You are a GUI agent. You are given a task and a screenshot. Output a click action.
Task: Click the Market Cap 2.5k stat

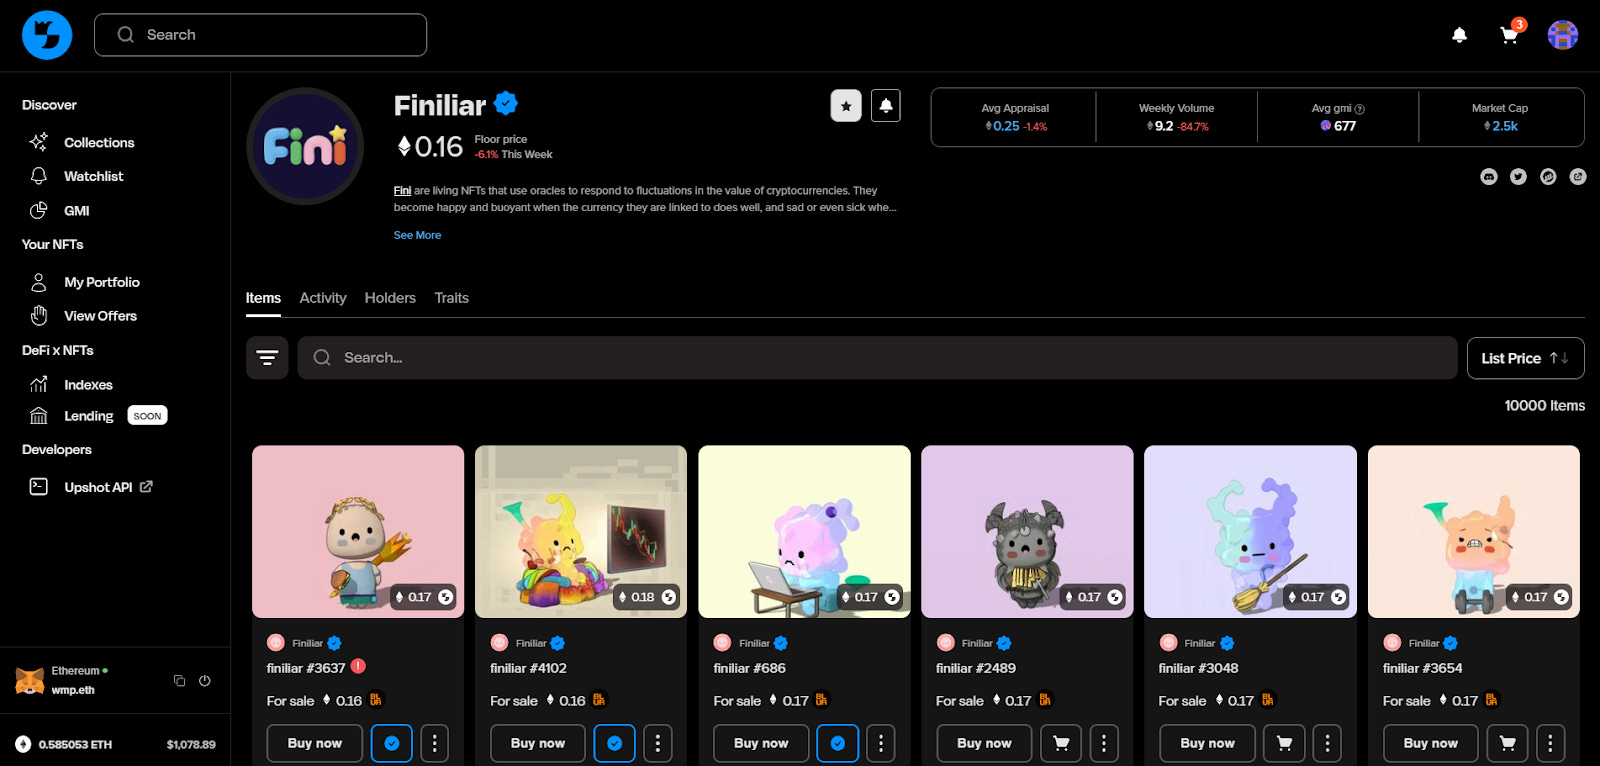tap(1500, 117)
